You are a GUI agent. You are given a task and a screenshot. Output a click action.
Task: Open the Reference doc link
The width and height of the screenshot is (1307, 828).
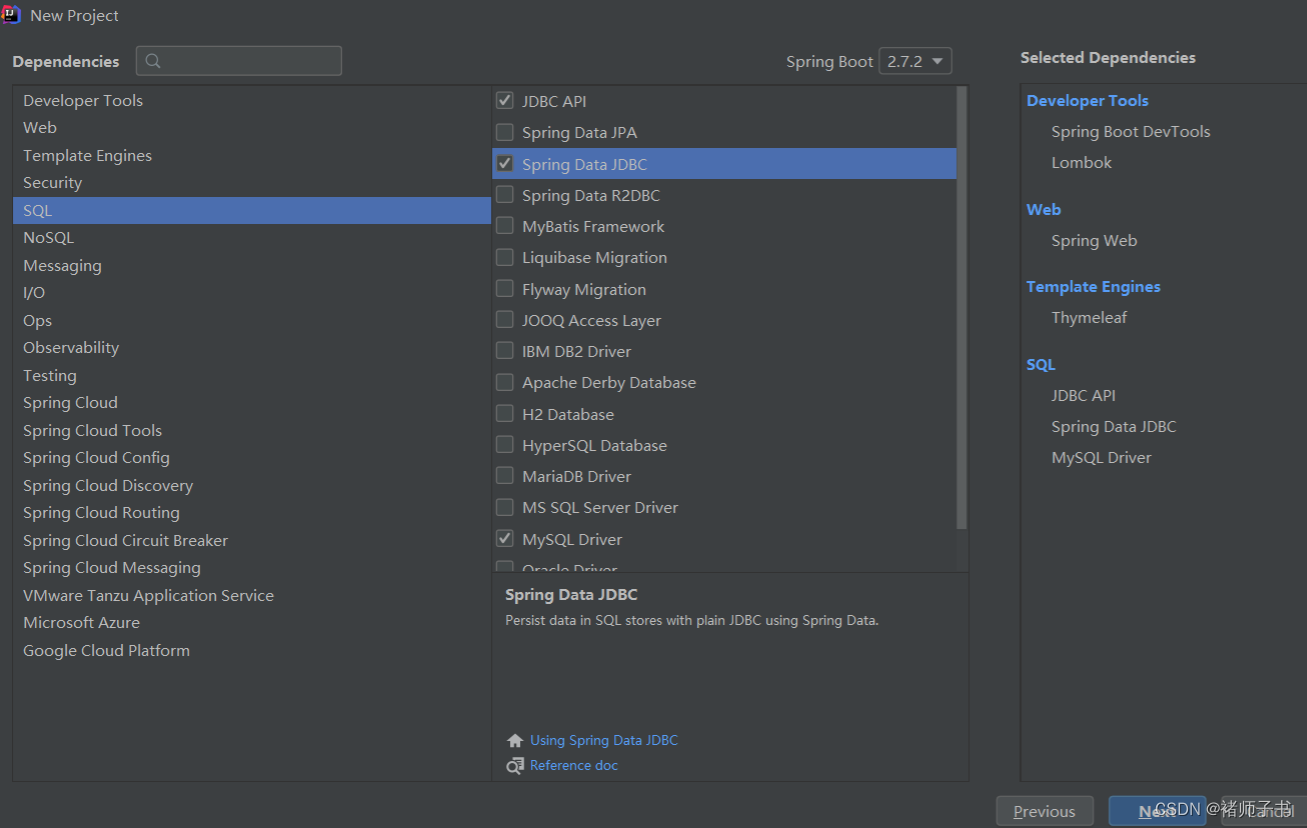(574, 766)
